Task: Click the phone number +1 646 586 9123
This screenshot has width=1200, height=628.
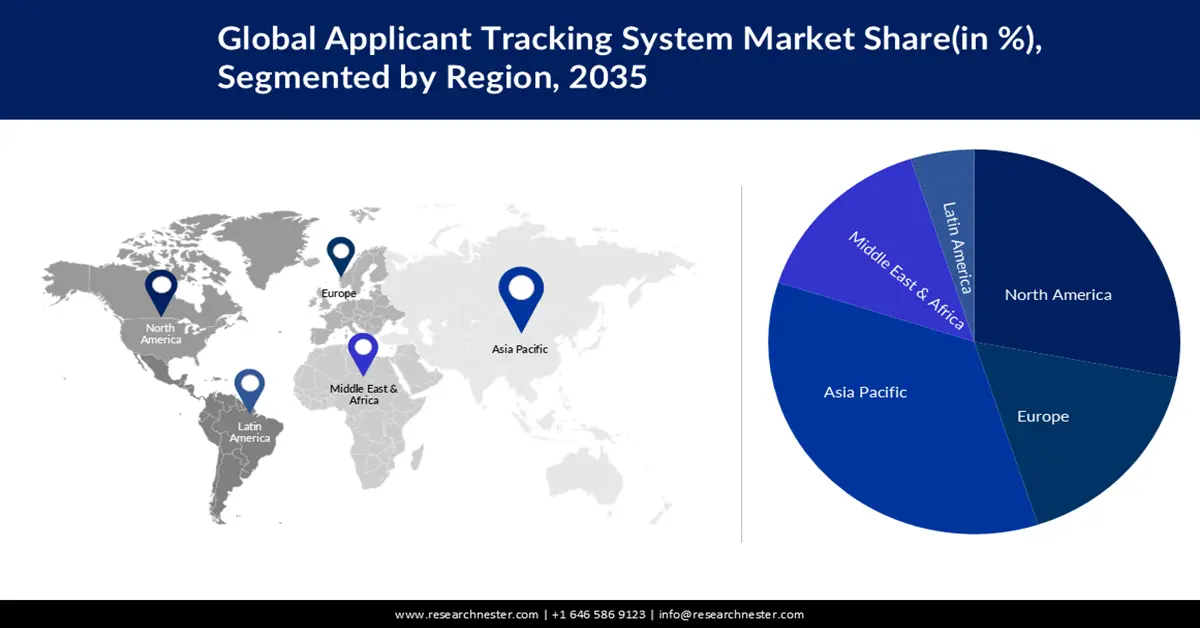Action: (599, 614)
